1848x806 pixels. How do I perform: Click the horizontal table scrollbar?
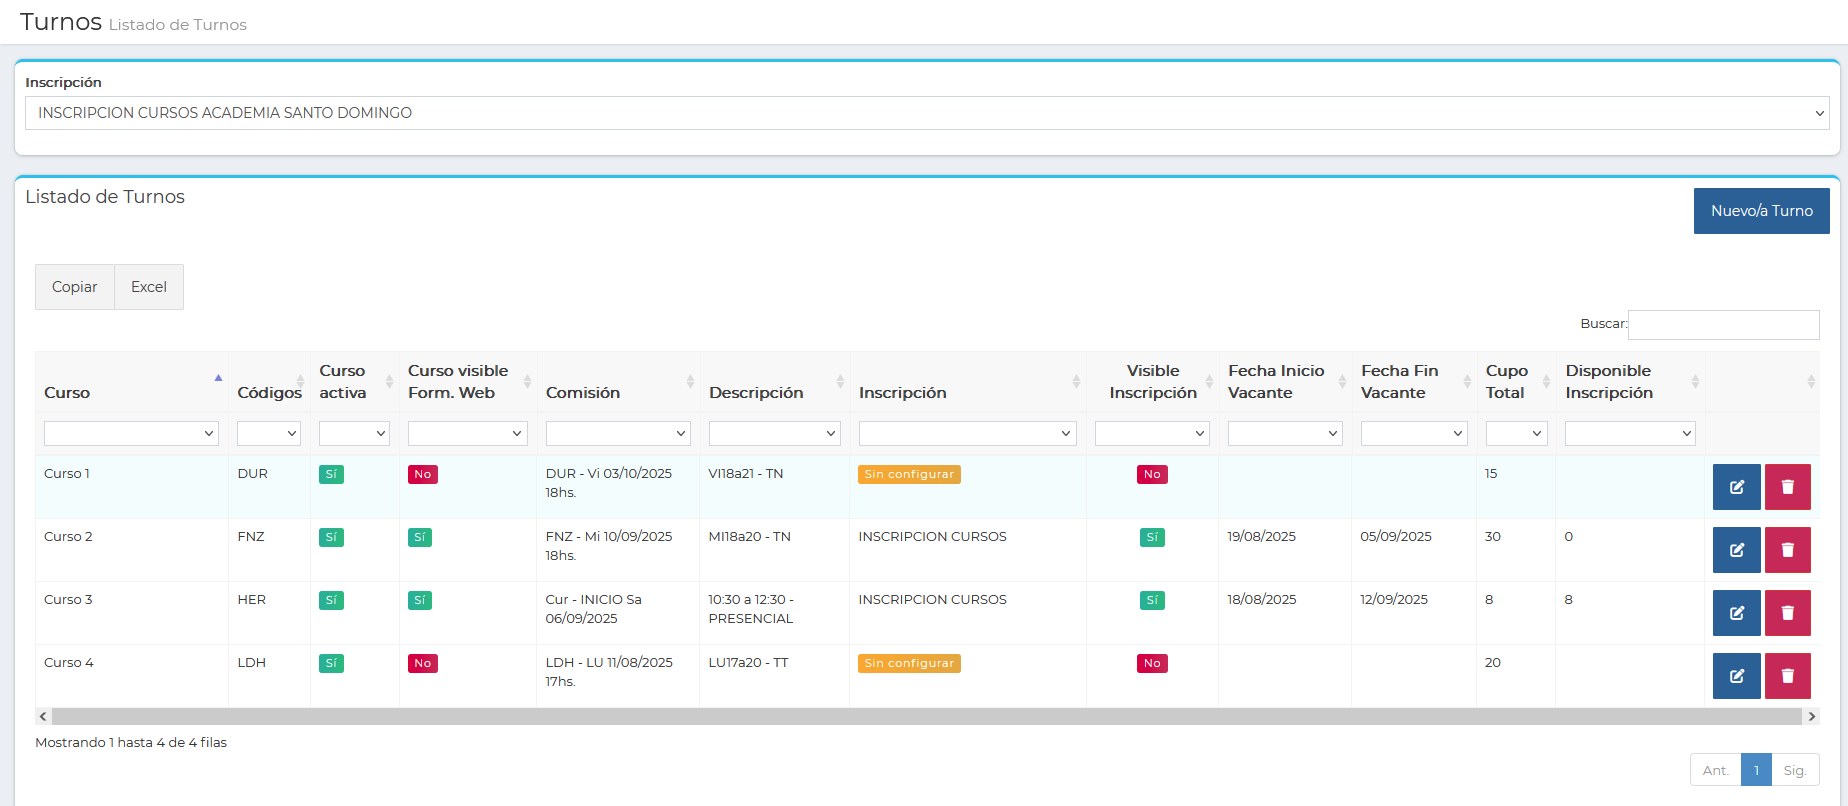coord(927,716)
